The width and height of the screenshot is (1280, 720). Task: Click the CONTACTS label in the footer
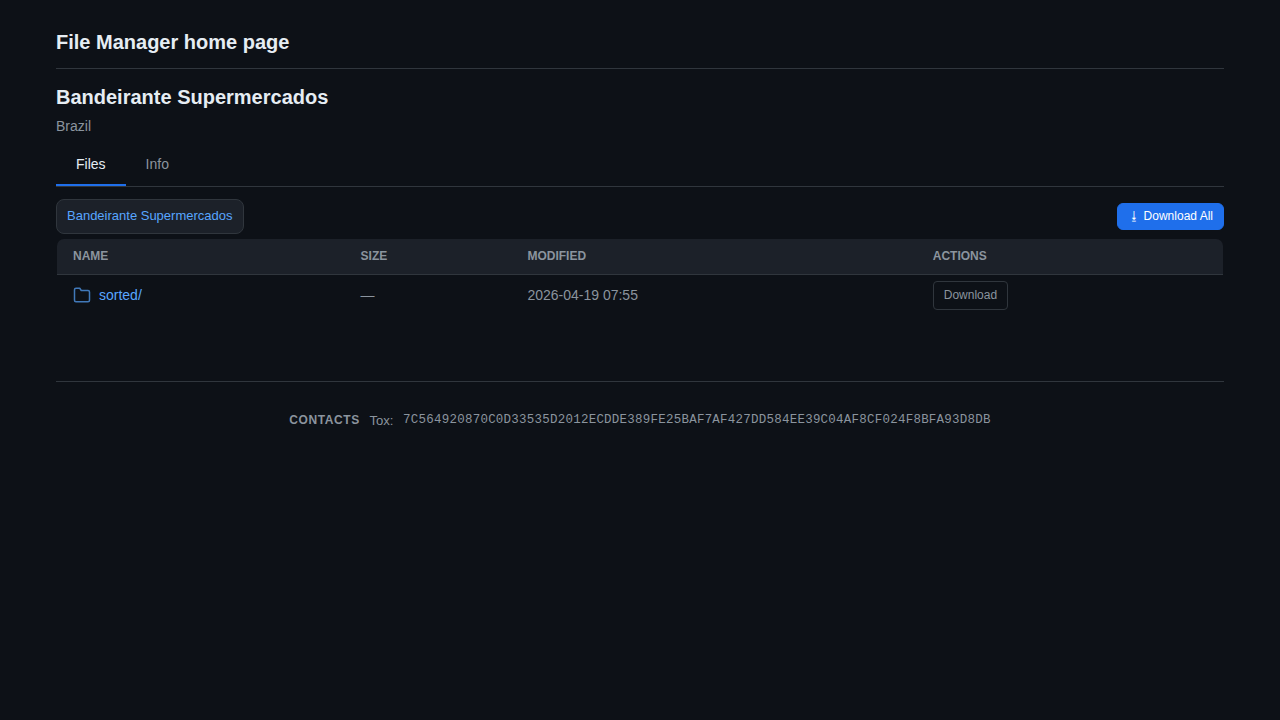(324, 420)
